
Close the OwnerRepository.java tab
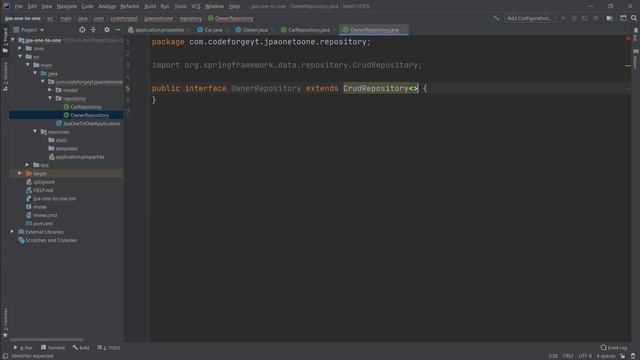point(404,30)
